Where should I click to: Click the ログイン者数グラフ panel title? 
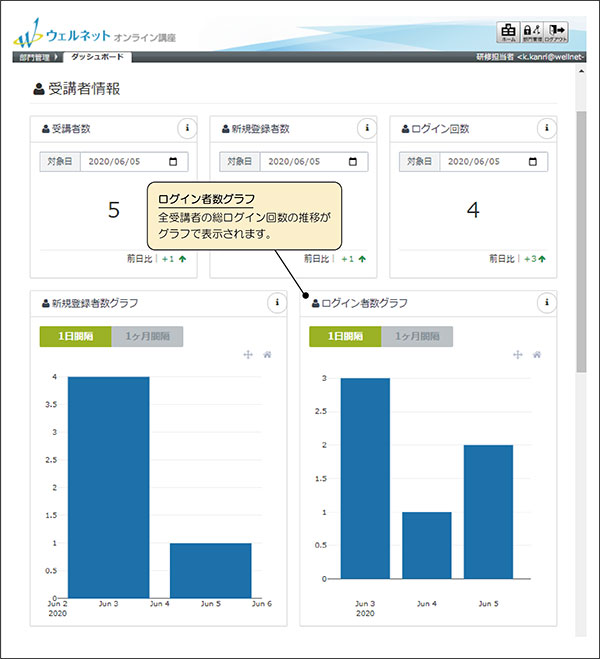360,303
